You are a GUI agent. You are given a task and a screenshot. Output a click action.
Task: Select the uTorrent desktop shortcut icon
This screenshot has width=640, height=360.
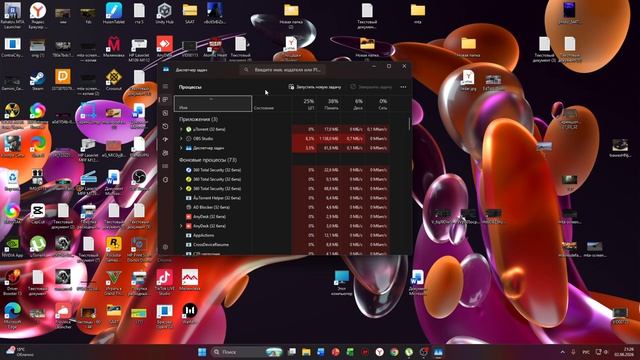tap(38, 247)
